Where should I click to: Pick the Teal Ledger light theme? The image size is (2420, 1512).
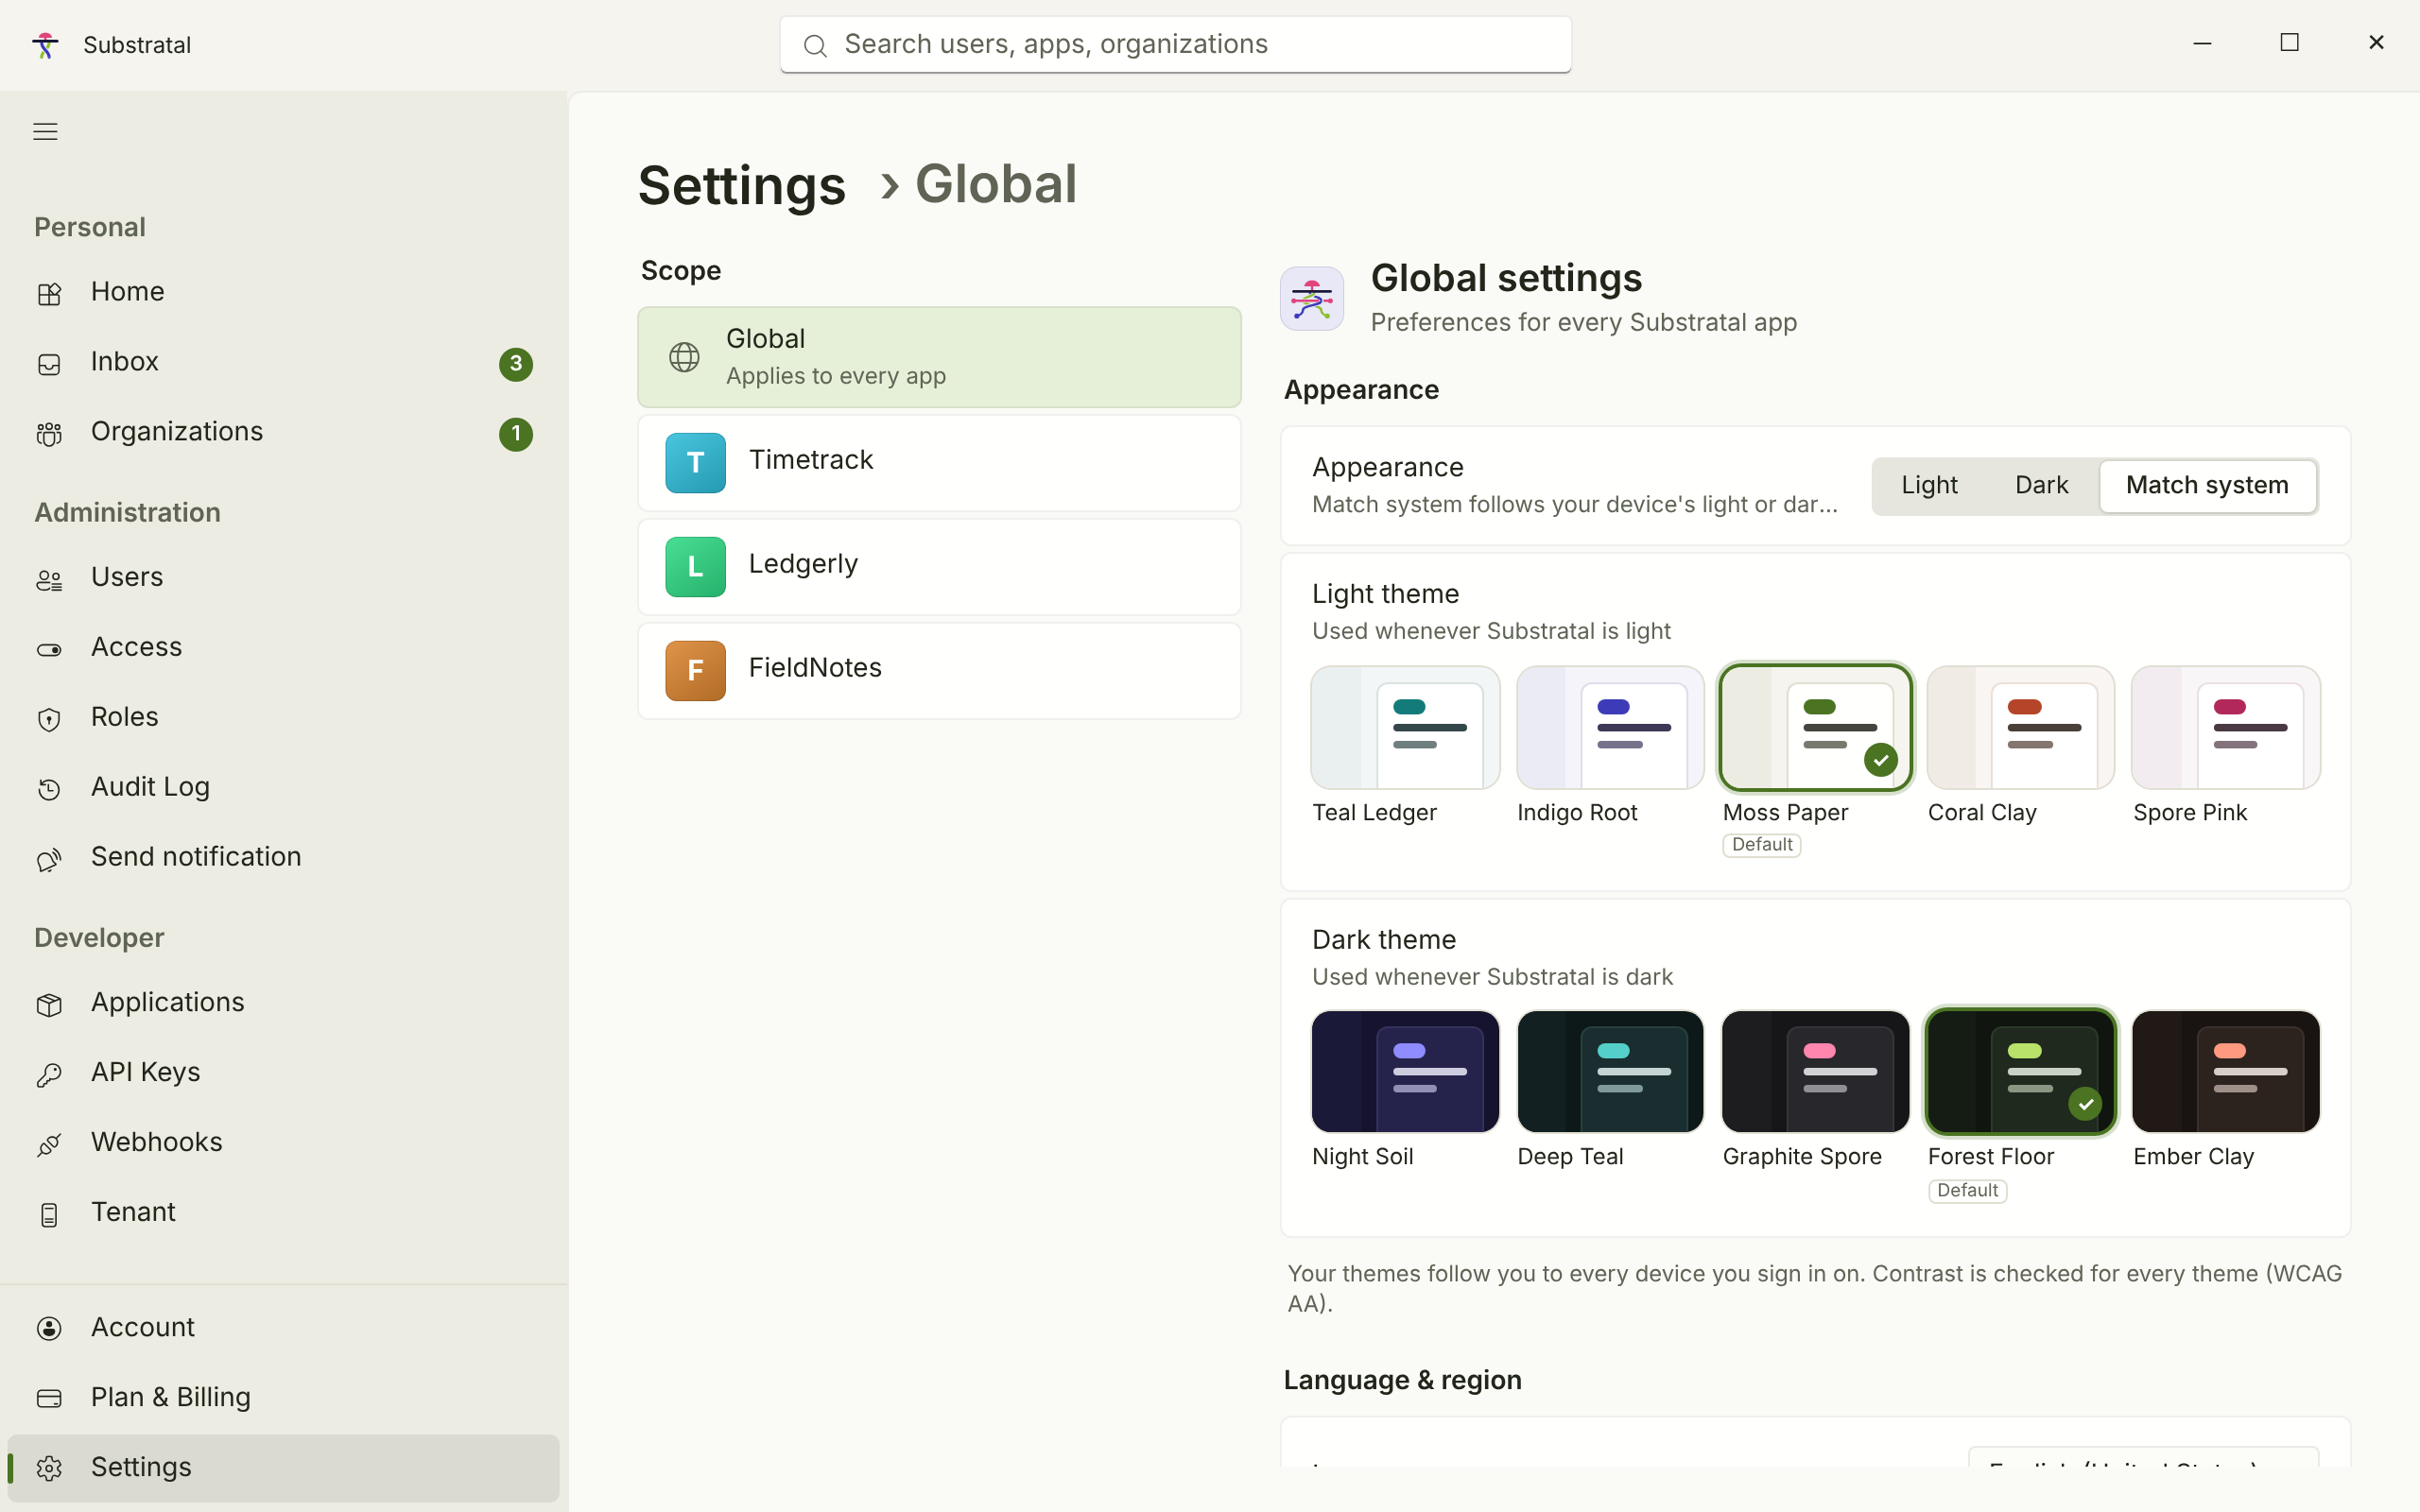(x=1405, y=728)
